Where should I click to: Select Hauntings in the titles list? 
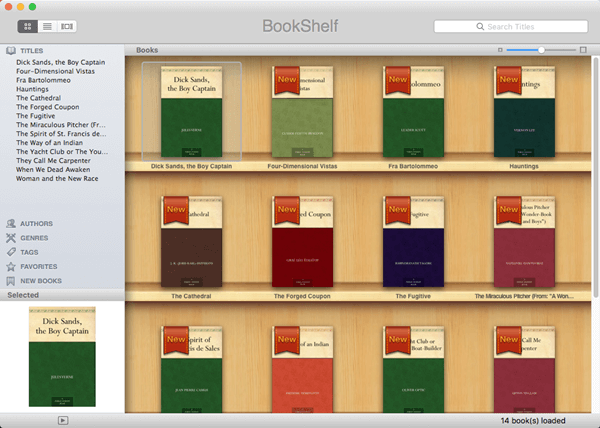tap(32, 89)
